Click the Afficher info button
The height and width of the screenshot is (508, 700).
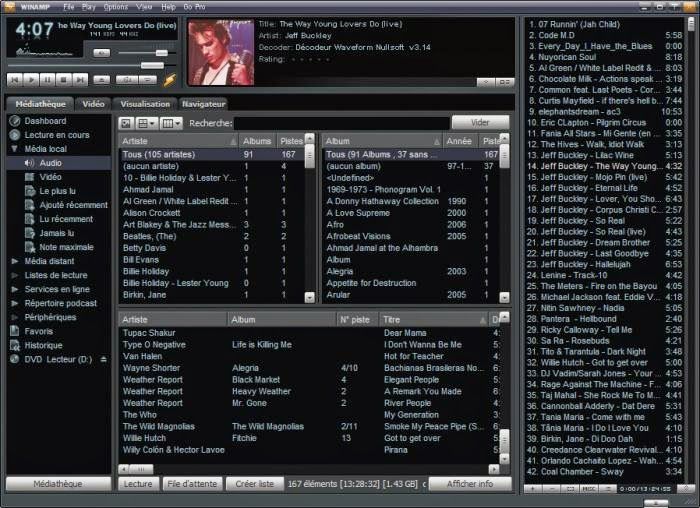pos(470,483)
